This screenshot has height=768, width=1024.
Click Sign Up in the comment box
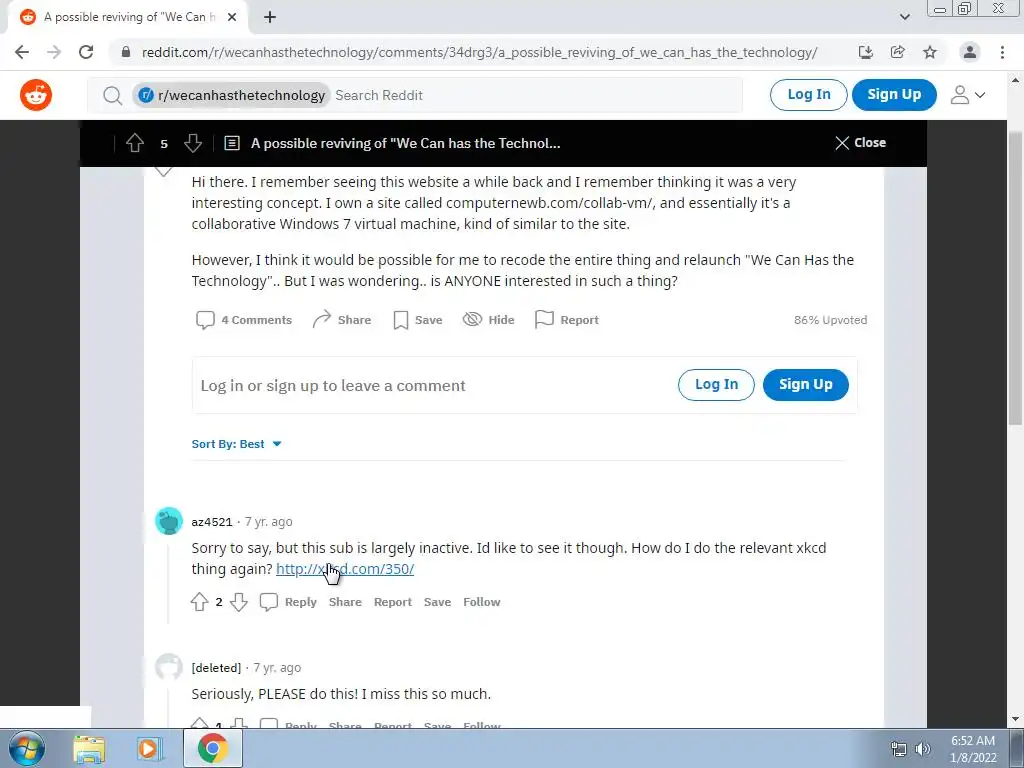pyautogui.click(x=806, y=385)
